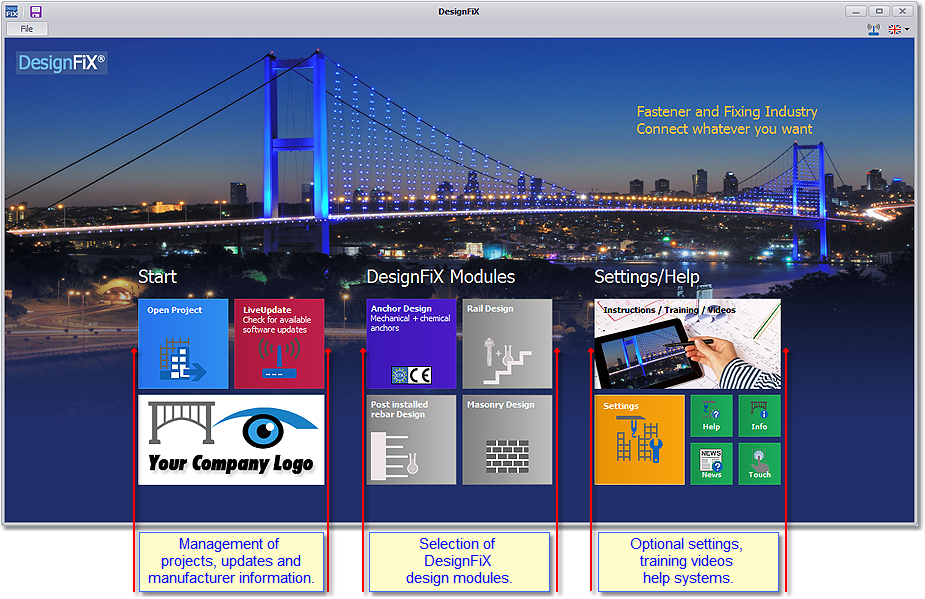Open the Rail Design module
This screenshot has width=925, height=599.
point(507,343)
